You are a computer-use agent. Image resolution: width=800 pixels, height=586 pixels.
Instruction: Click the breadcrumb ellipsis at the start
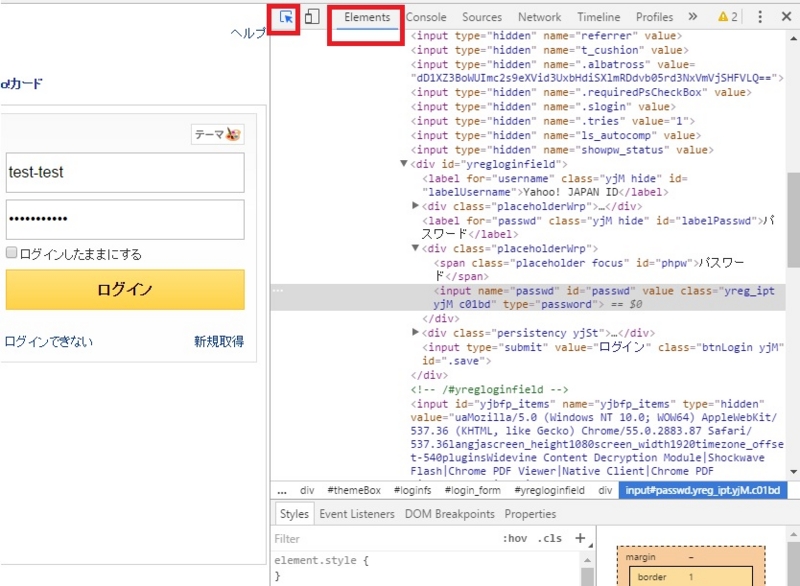point(282,491)
